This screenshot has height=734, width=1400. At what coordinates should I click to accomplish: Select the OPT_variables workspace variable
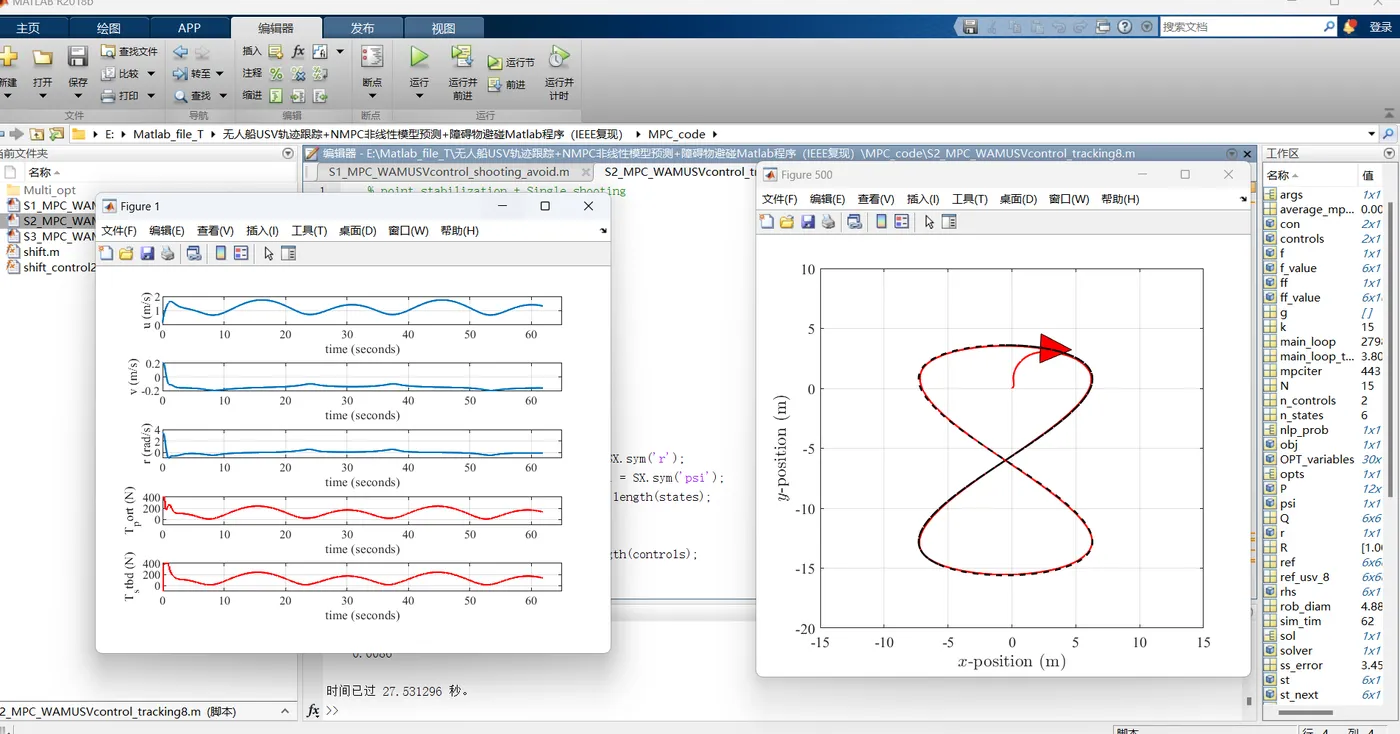click(x=1316, y=460)
